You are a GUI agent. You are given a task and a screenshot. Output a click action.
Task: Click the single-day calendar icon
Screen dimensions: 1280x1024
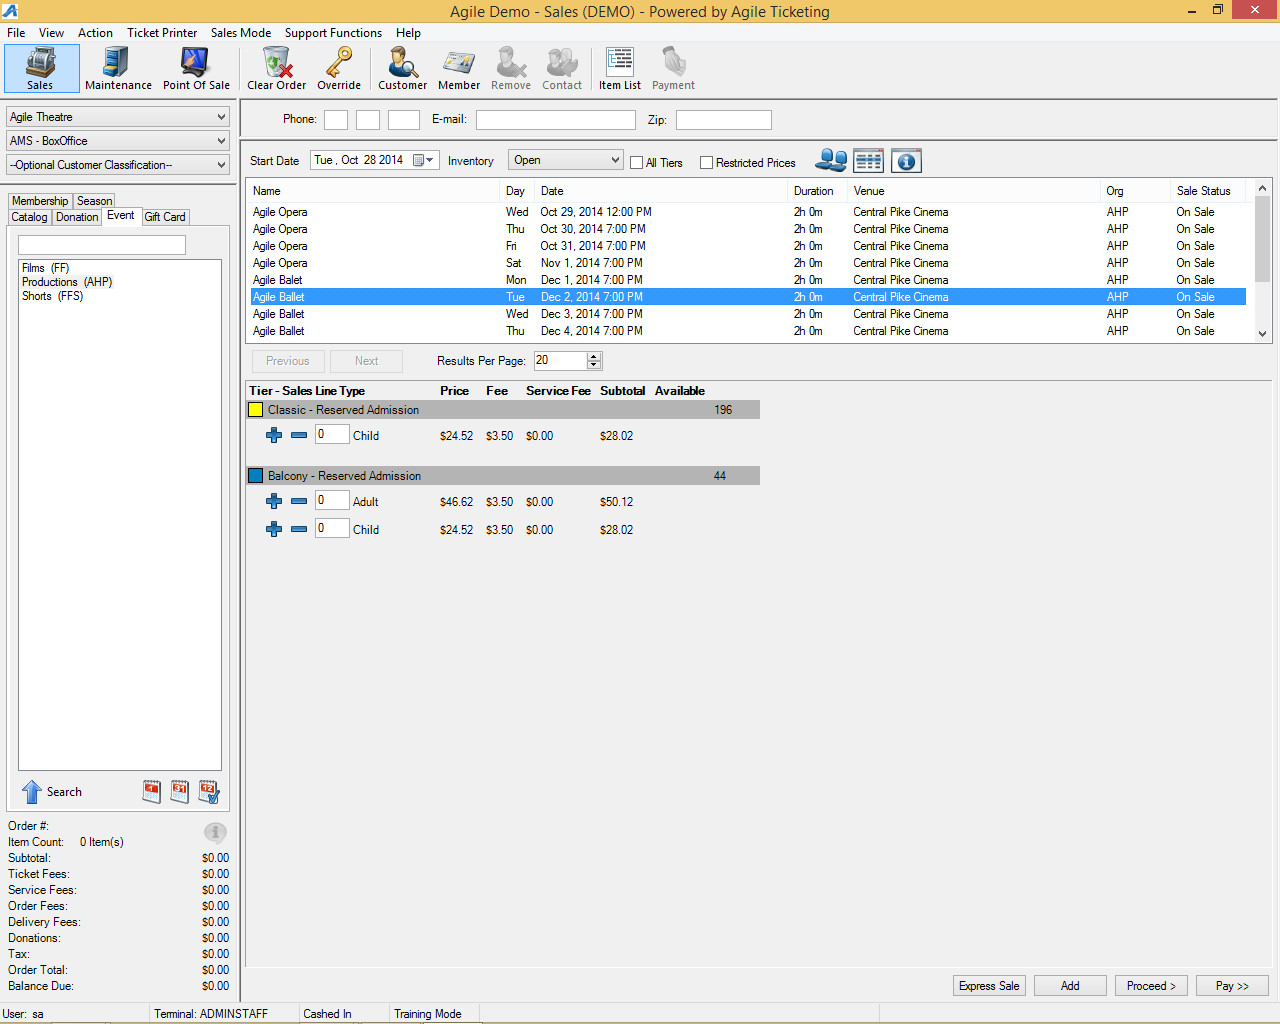tap(152, 792)
